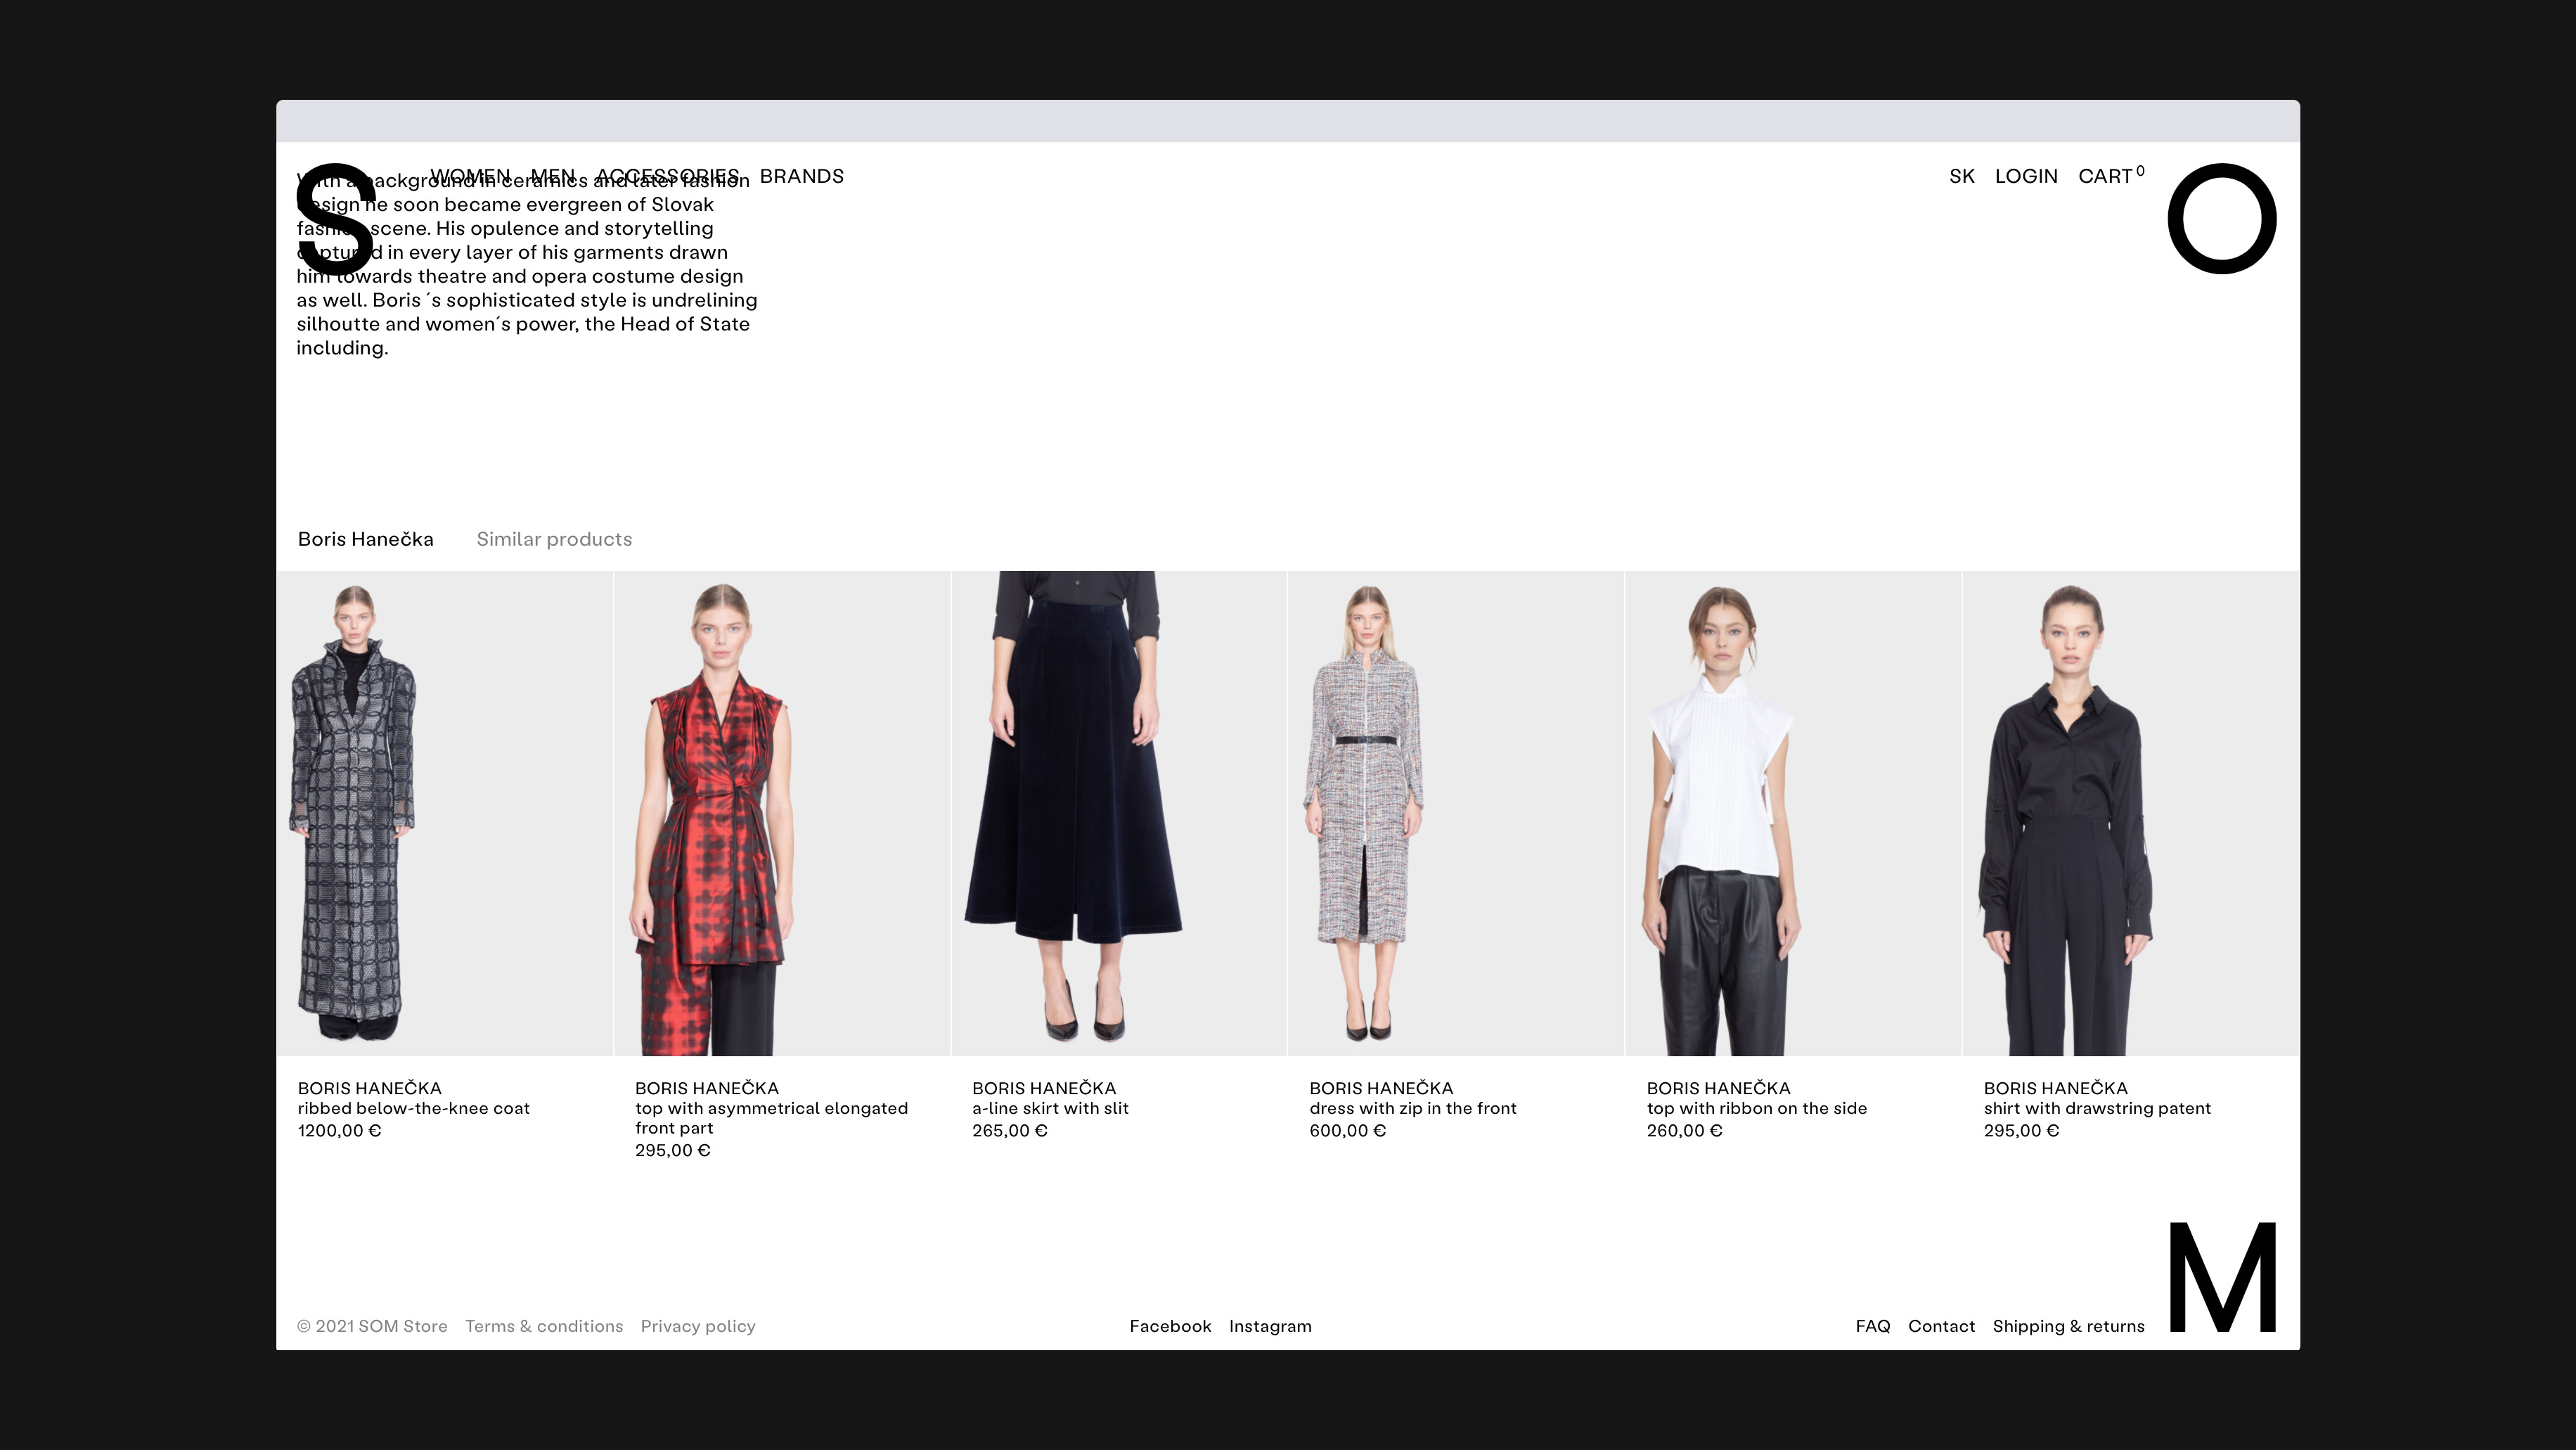Click the large M logo letter
Viewport: 2576px width, 1450px height.
pos(2222,1277)
